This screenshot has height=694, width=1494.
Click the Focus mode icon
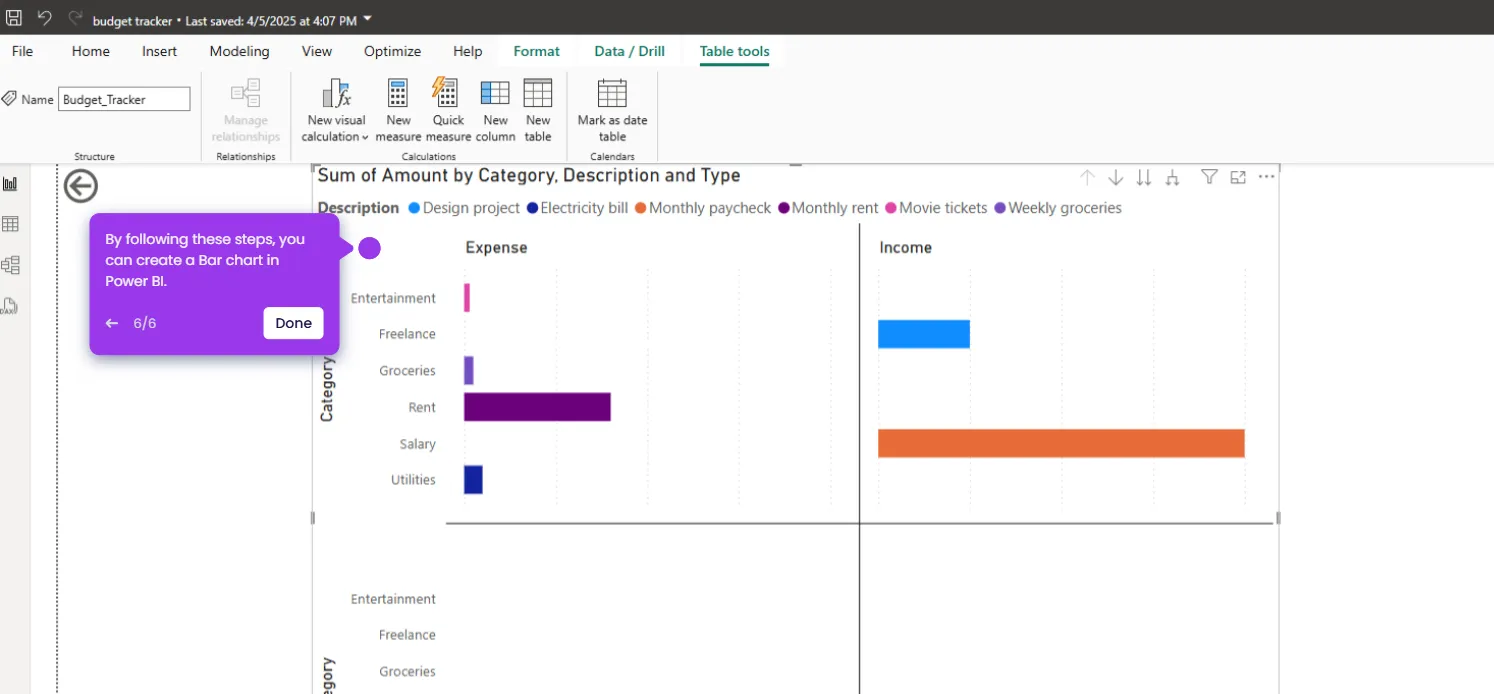pyautogui.click(x=1238, y=177)
